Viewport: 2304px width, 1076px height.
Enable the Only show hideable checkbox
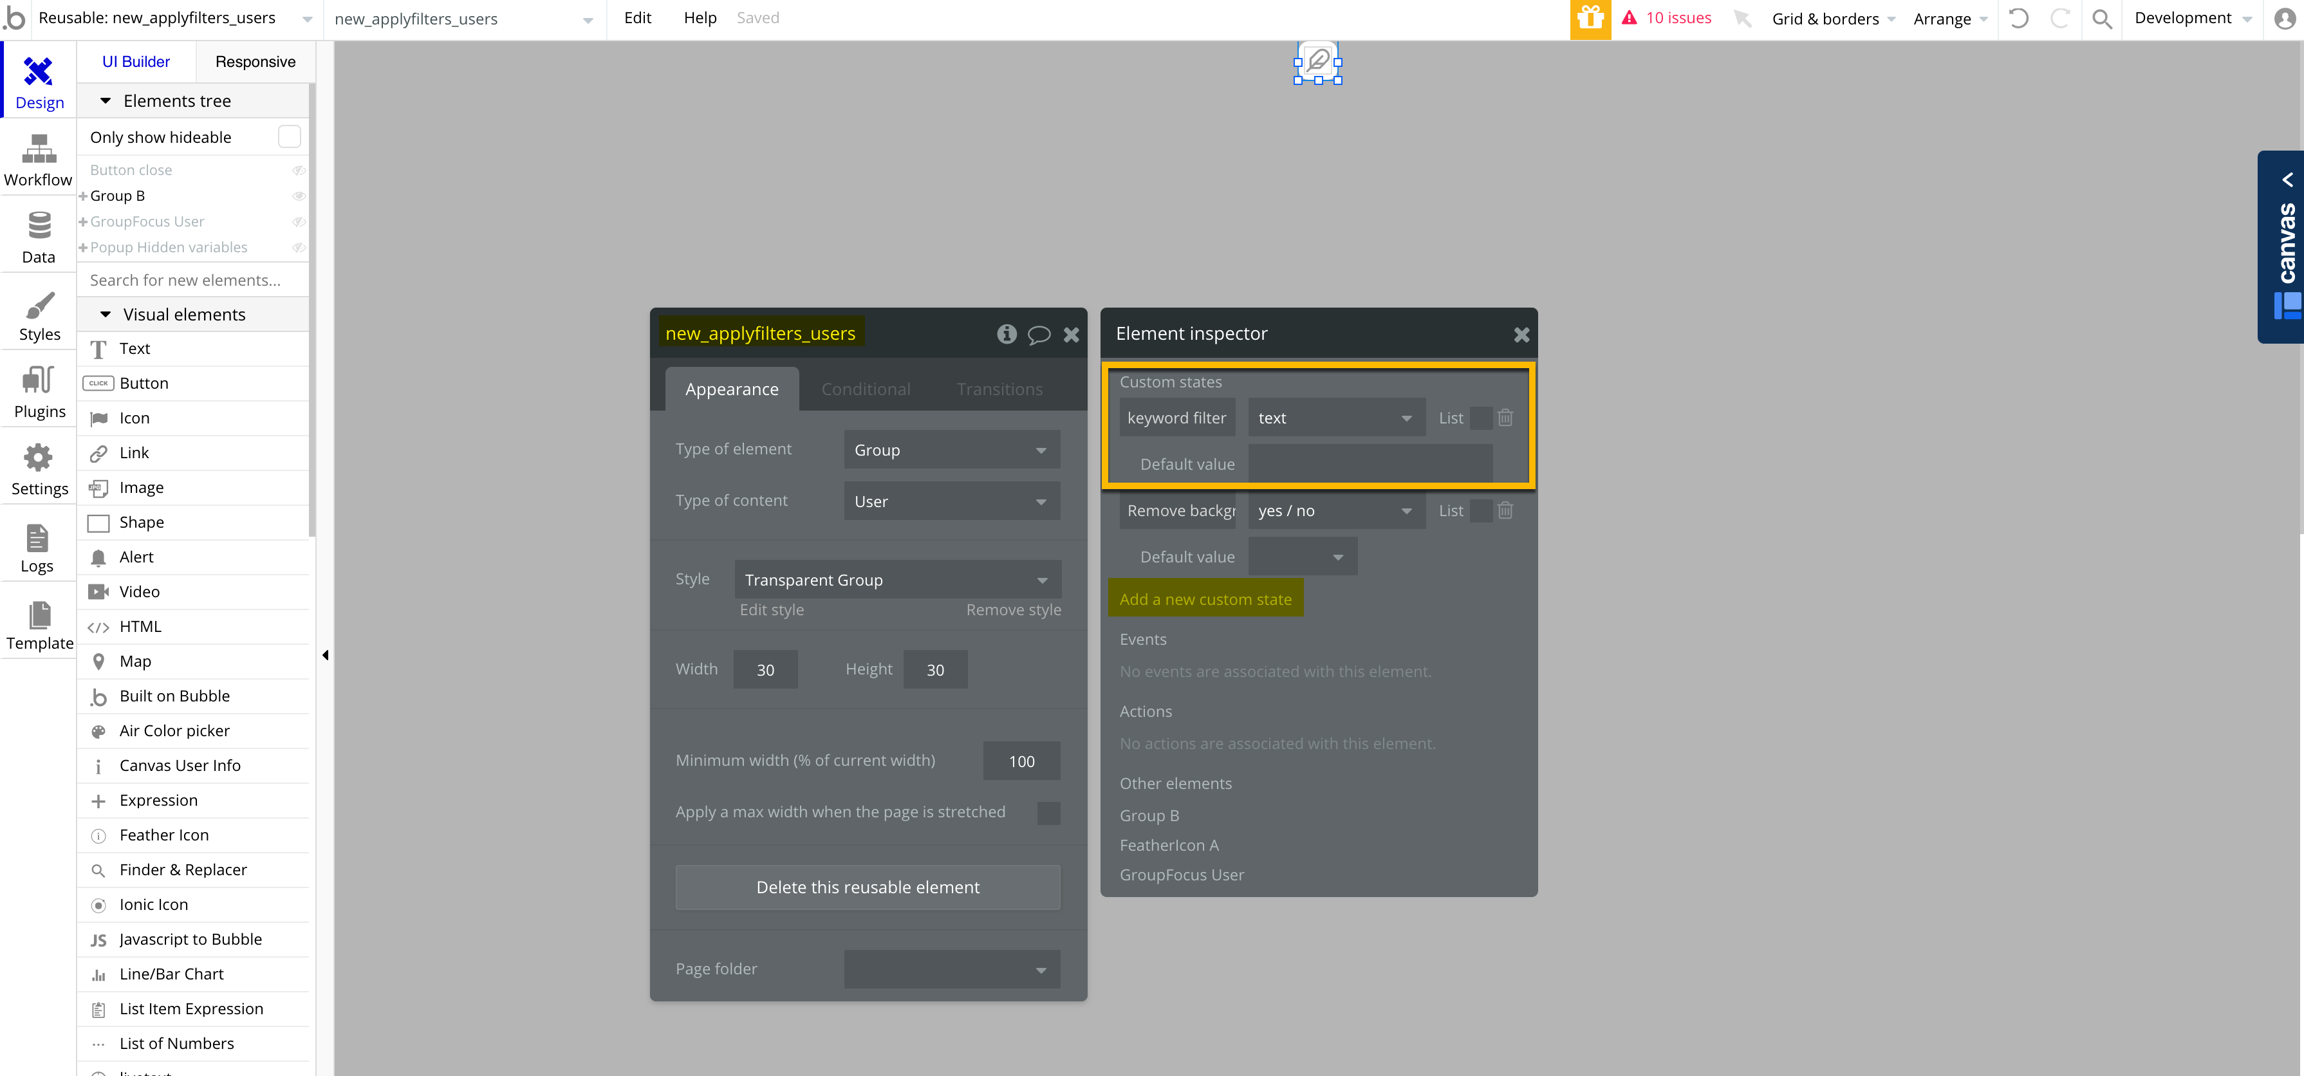(x=288, y=137)
